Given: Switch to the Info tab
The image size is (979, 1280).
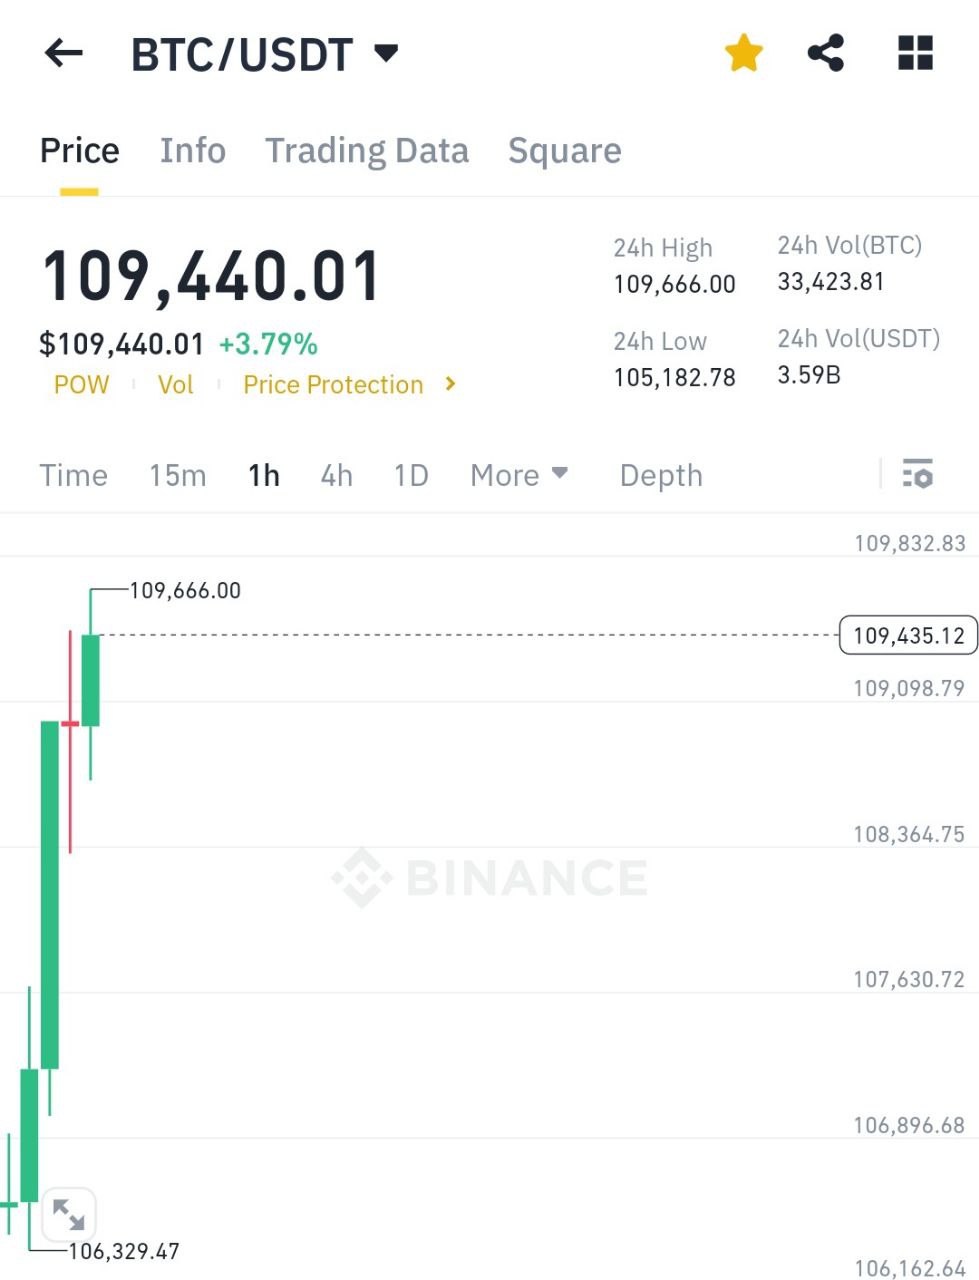Looking at the screenshot, I should (193, 151).
